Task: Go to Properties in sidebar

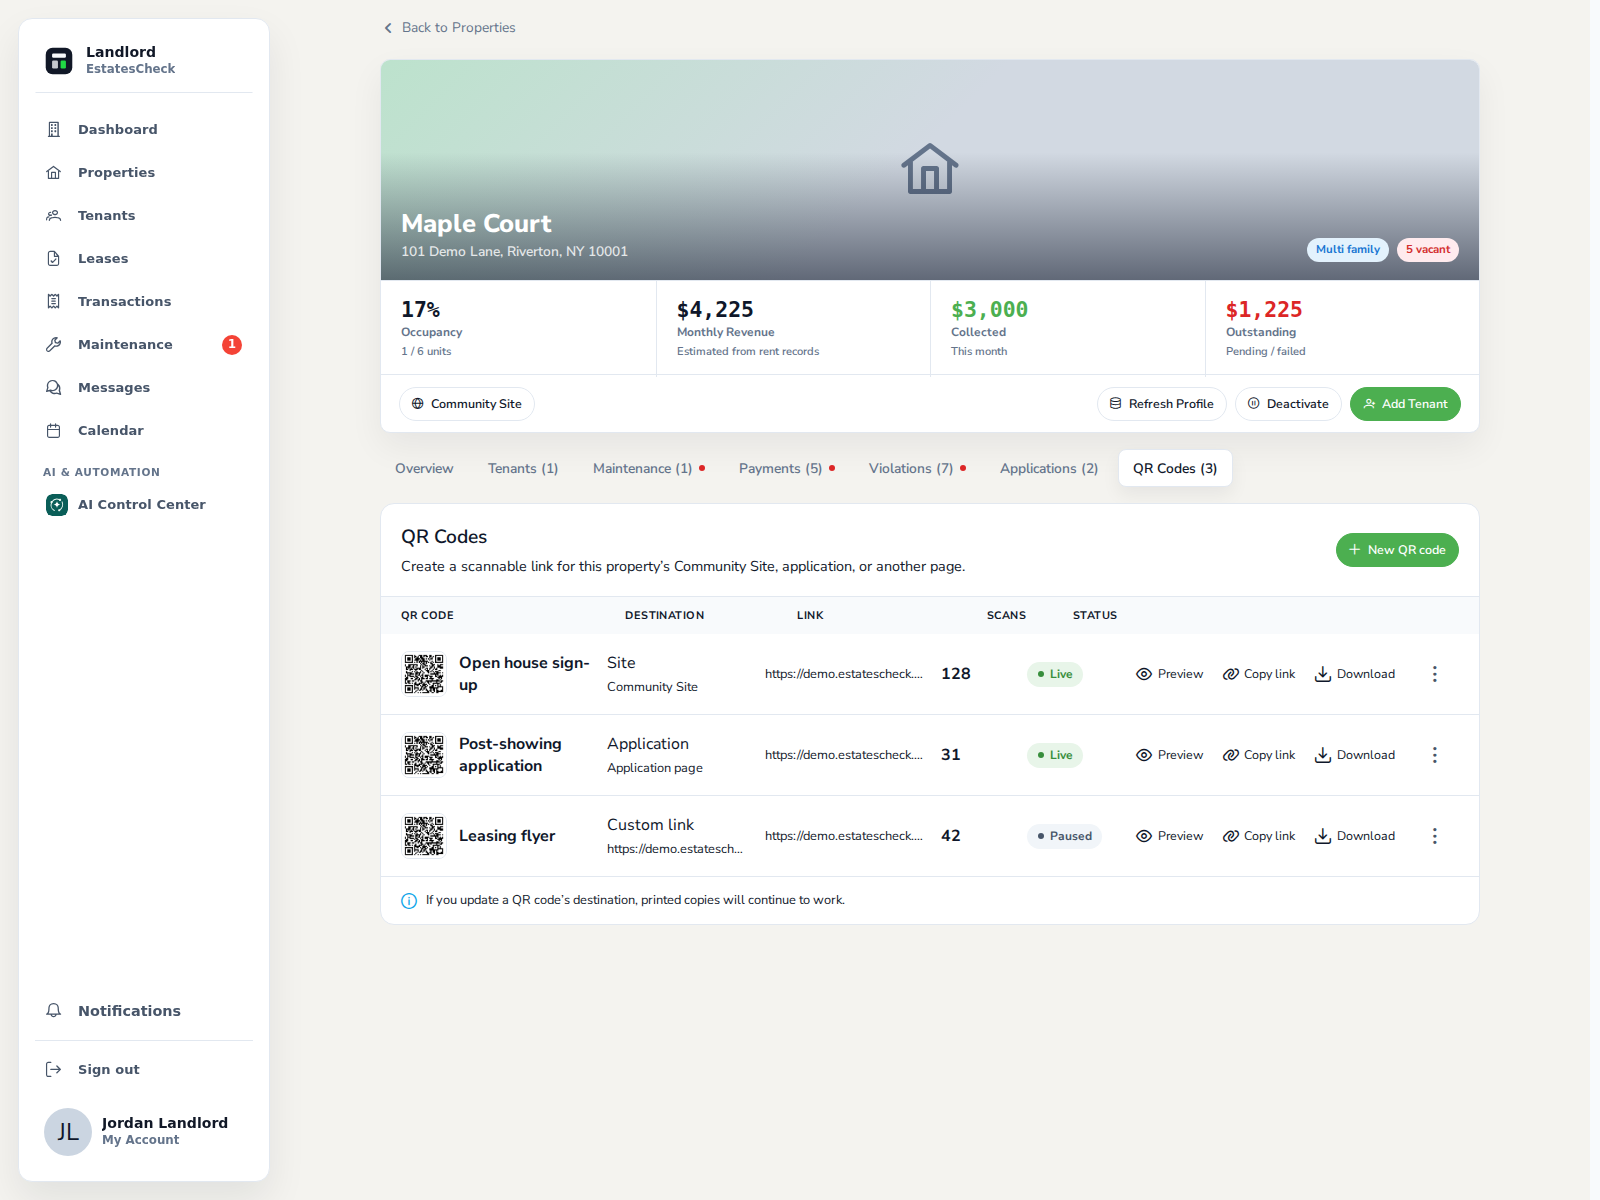Action: 143,172
